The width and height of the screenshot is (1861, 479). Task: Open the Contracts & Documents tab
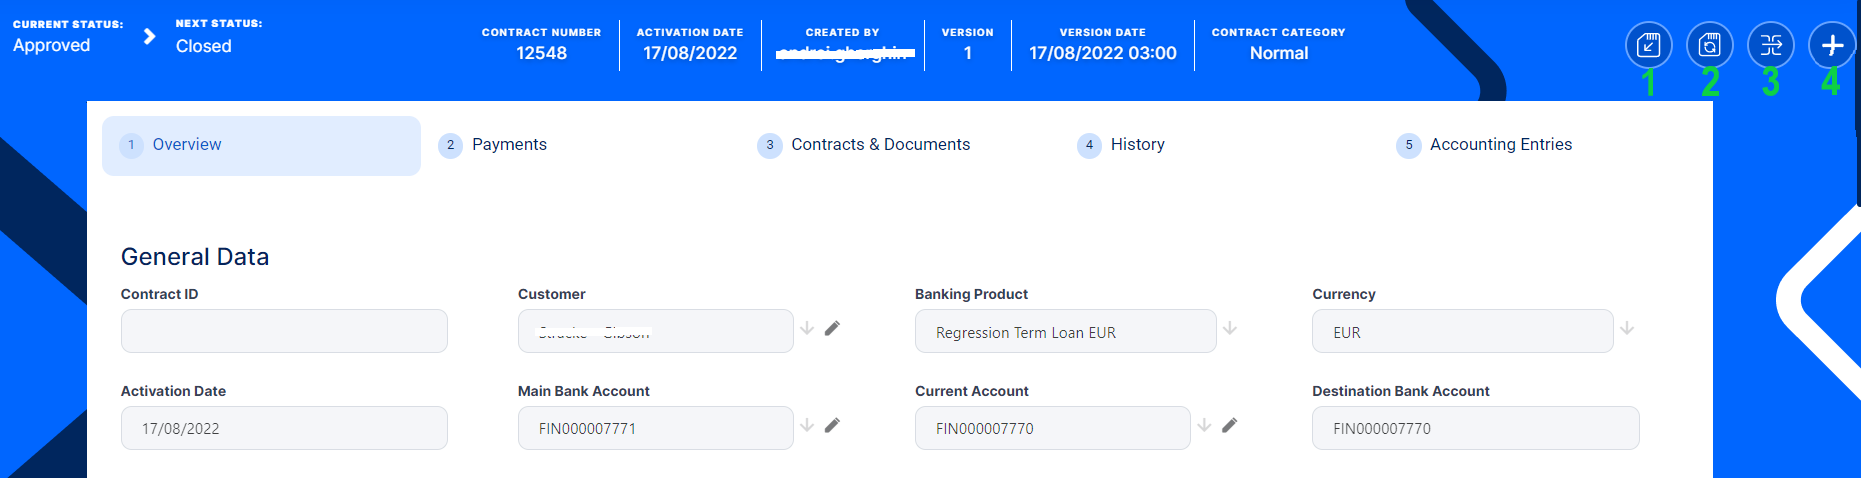880,145
